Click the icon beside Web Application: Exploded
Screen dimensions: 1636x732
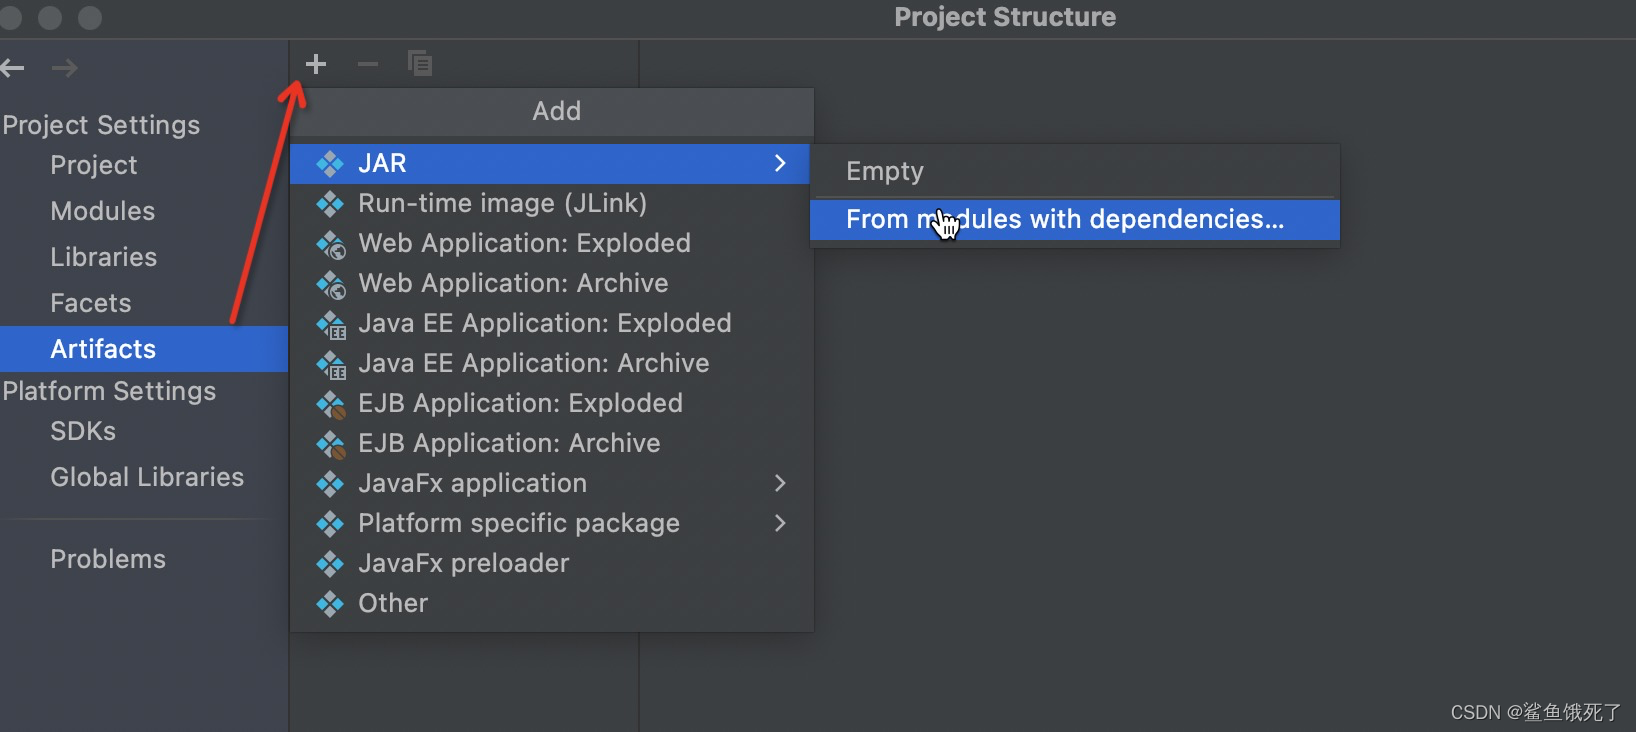click(331, 244)
